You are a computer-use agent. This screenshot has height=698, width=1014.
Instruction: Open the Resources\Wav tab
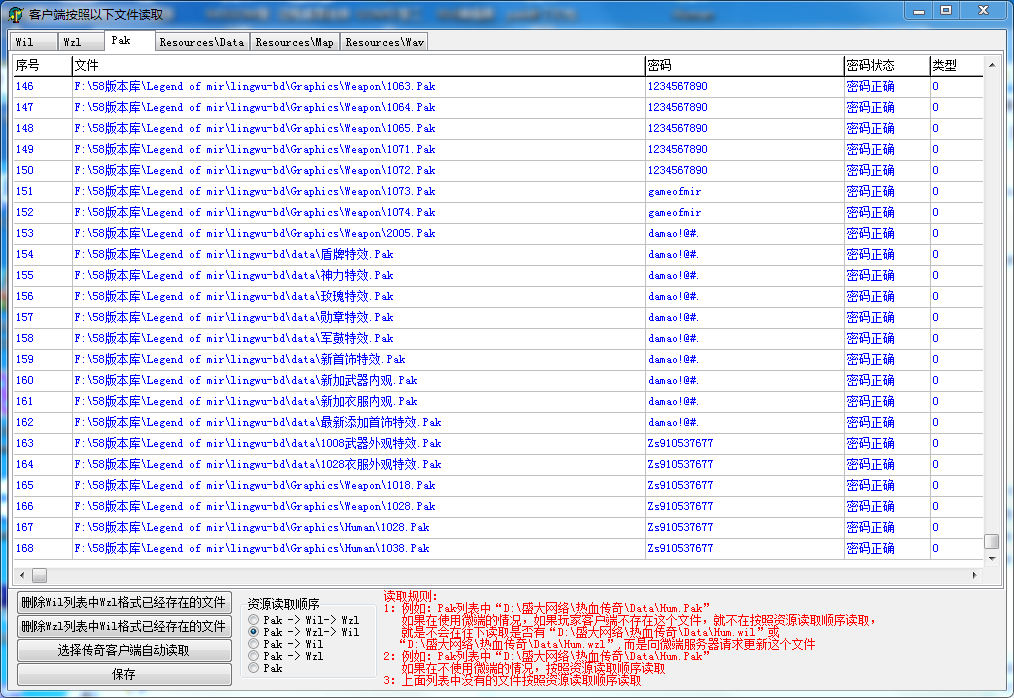(x=384, y=42)
